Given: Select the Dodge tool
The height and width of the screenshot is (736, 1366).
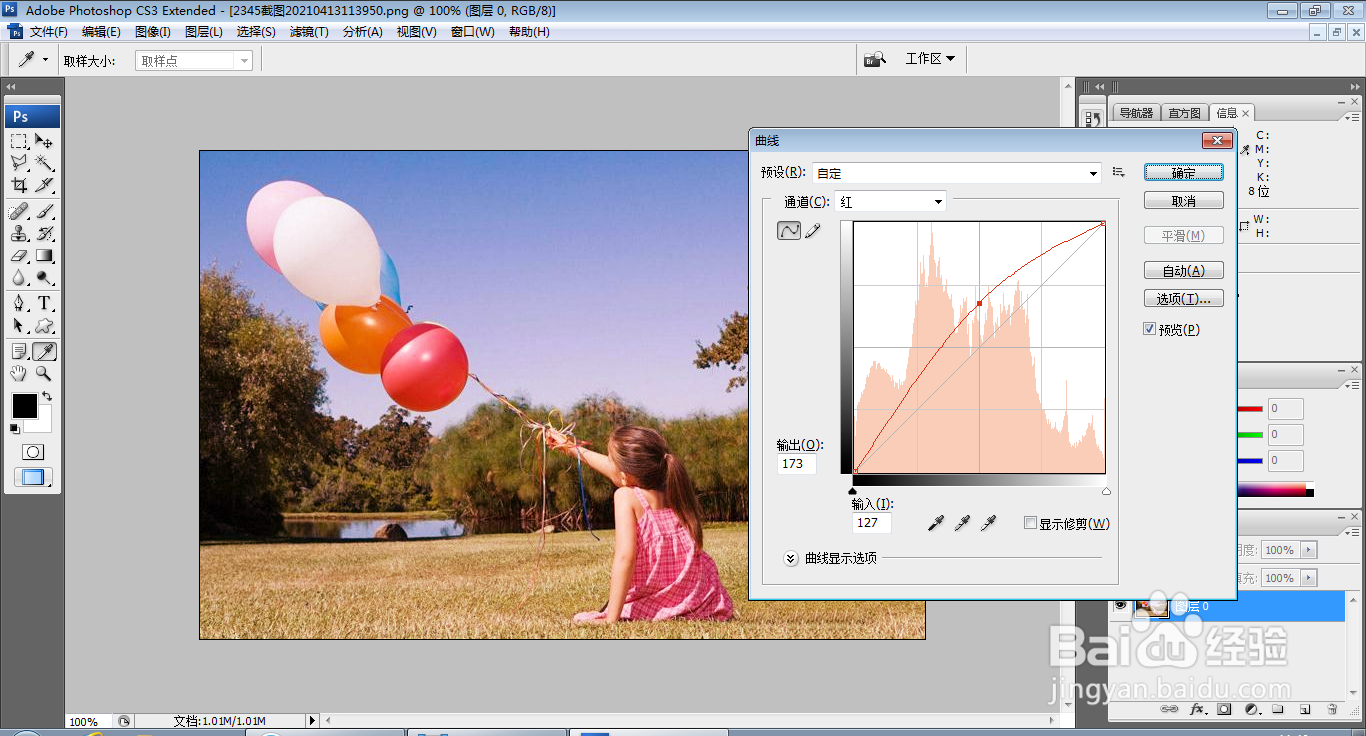Looking at the screenshot, I should pyautogui.click(x=44, y=277).
